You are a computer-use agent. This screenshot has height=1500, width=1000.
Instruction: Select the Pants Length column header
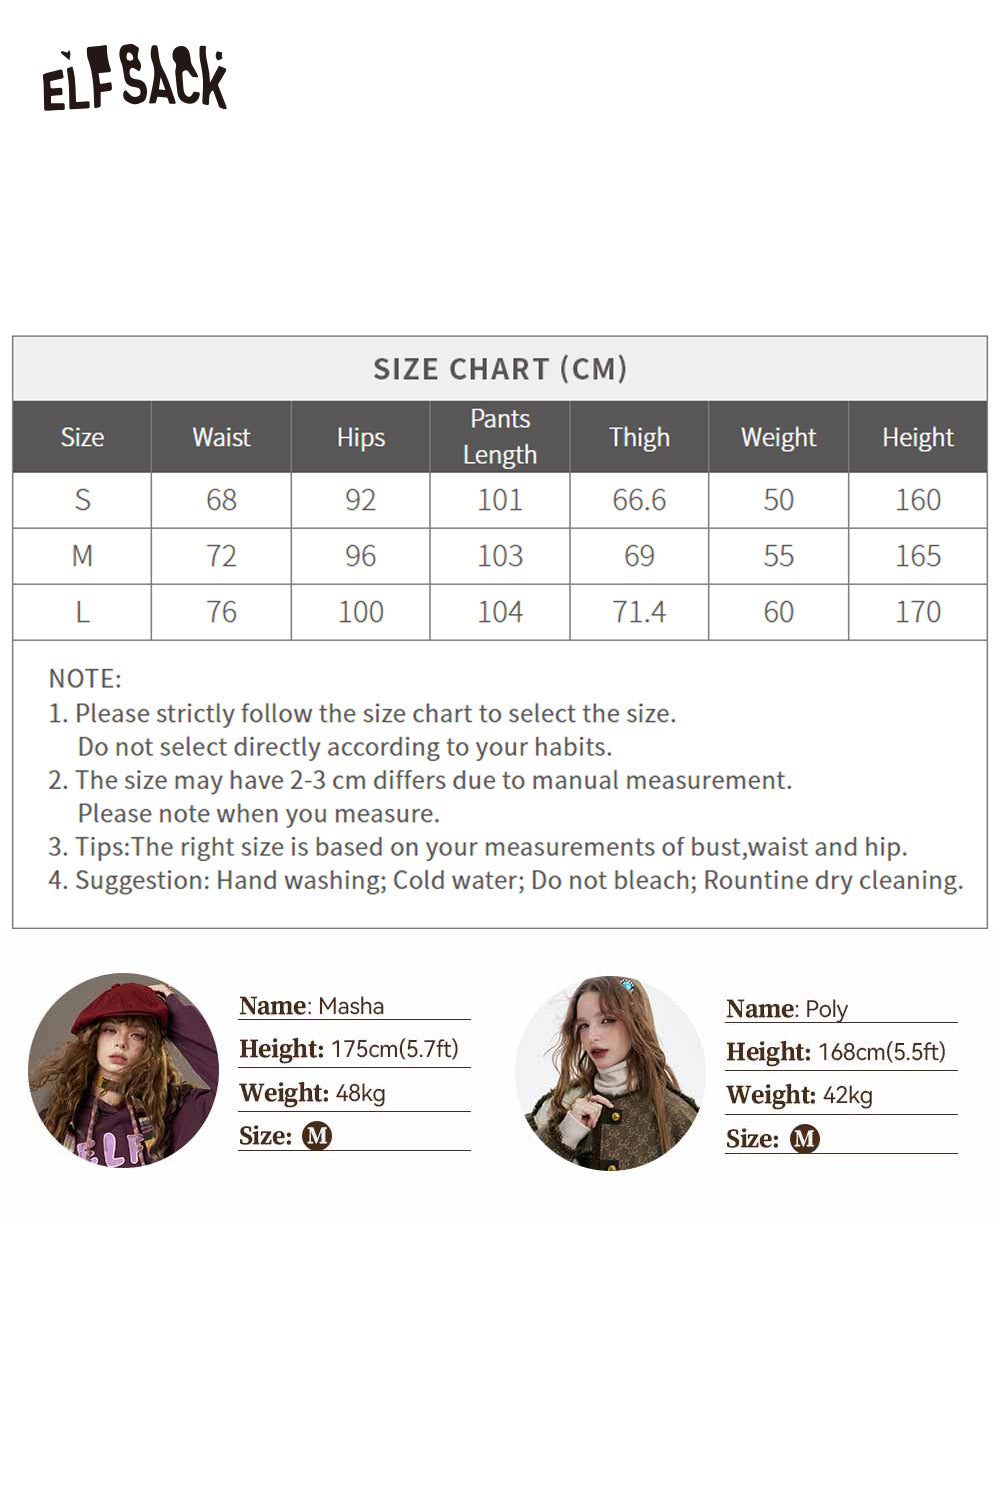500,437
